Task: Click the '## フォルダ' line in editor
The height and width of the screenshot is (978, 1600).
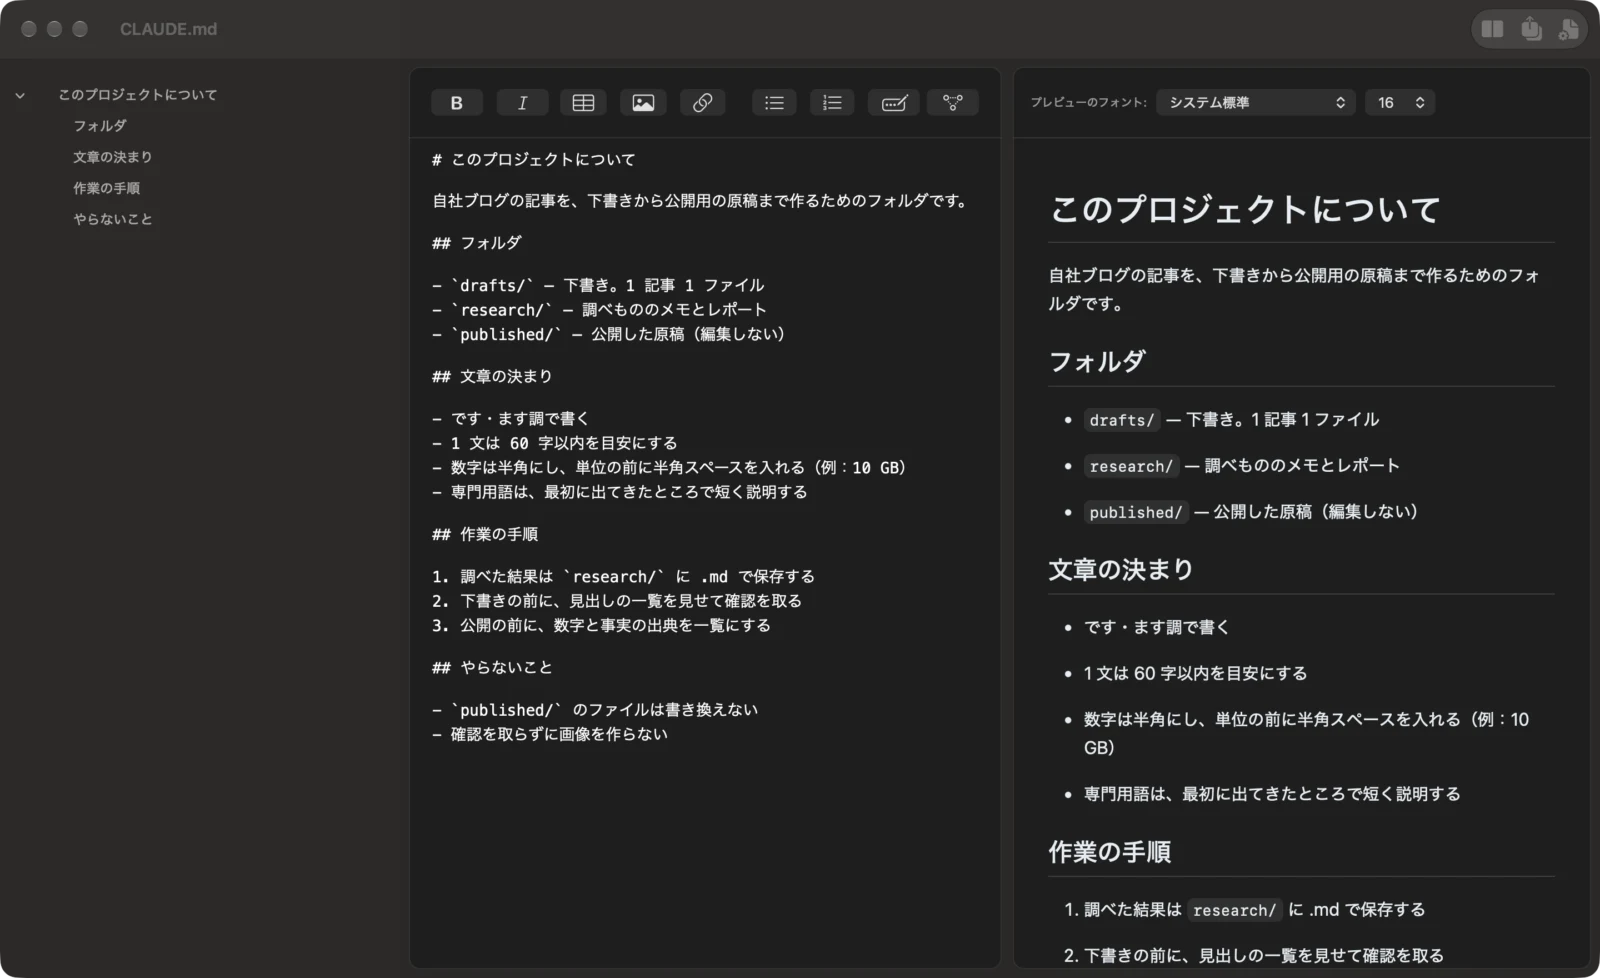Action: coord(476,243)
